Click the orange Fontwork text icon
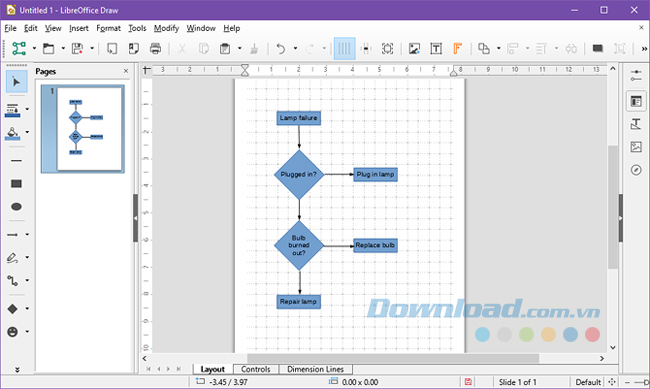Screen dimensions: 650x389 click(x=457, y=49)
